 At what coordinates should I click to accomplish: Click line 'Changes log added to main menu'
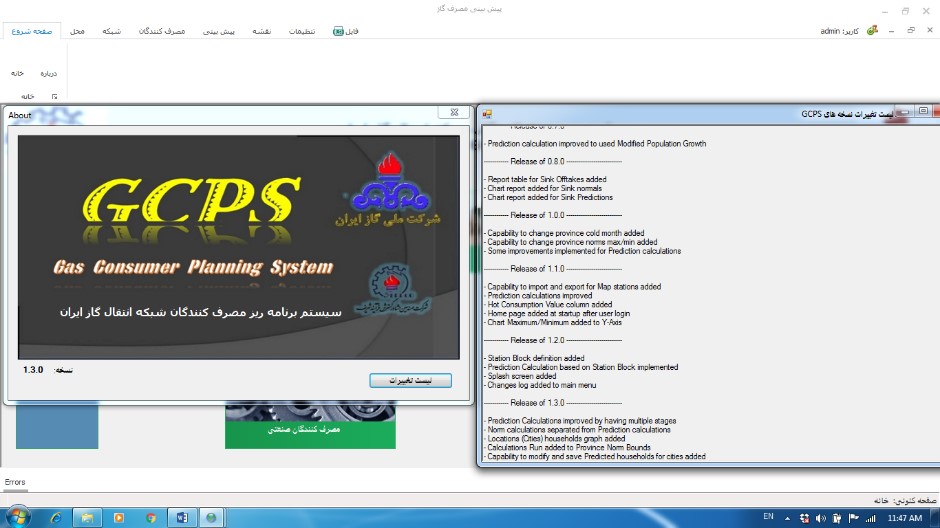click(541, 385)
